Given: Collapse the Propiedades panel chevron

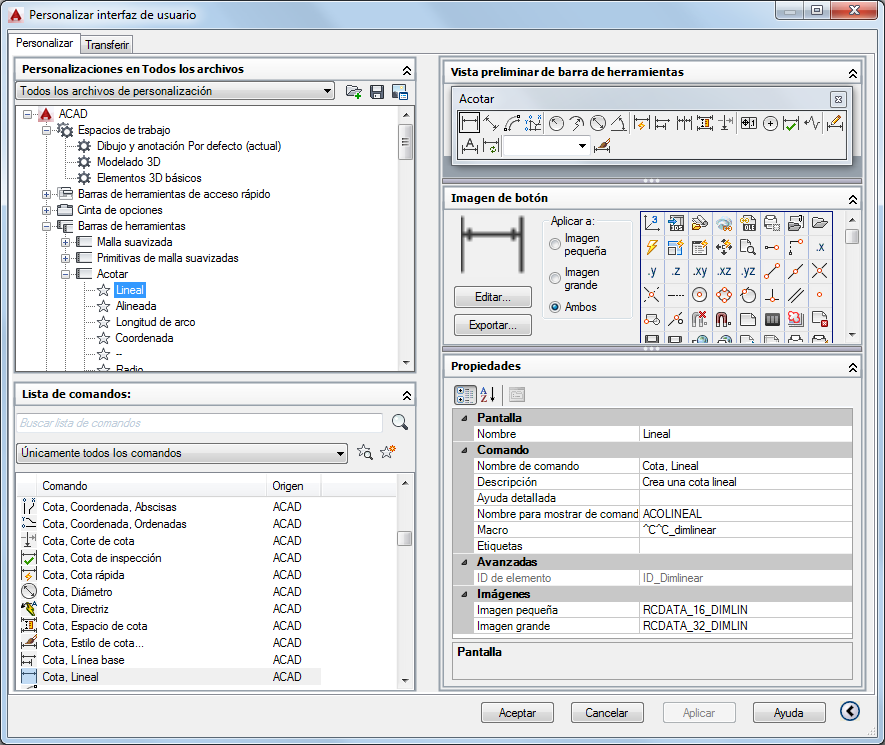Looking at the screenshot, I should point(852,367).
